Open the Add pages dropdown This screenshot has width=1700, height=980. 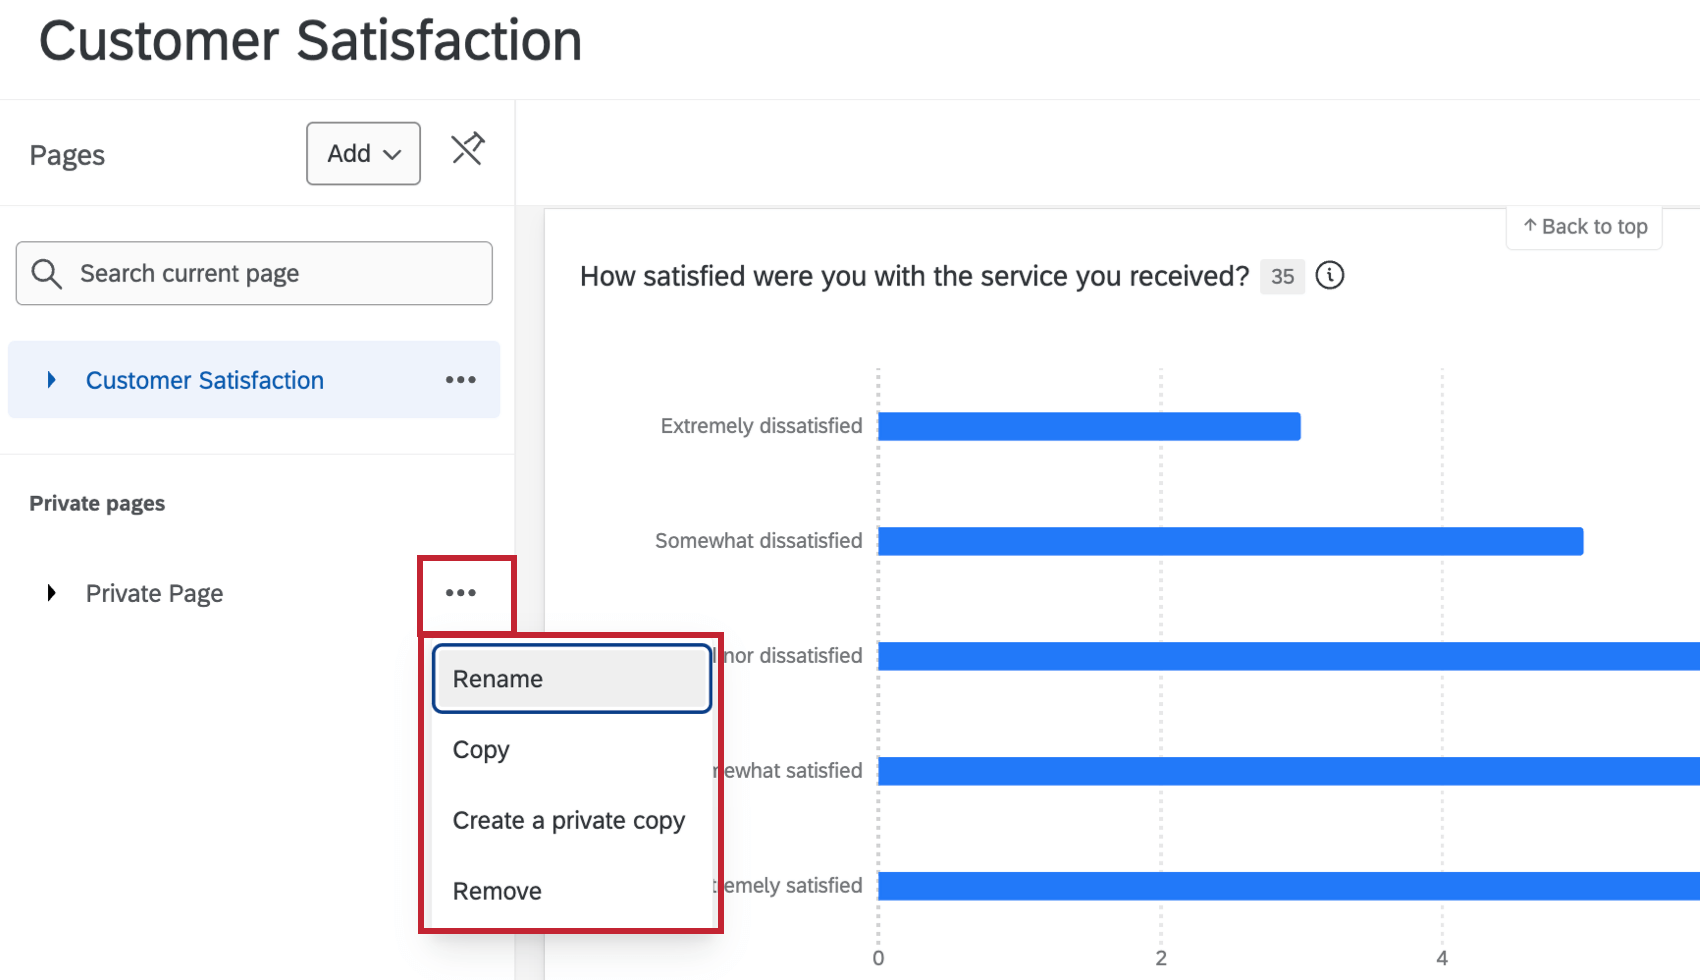tap(362, 153)
